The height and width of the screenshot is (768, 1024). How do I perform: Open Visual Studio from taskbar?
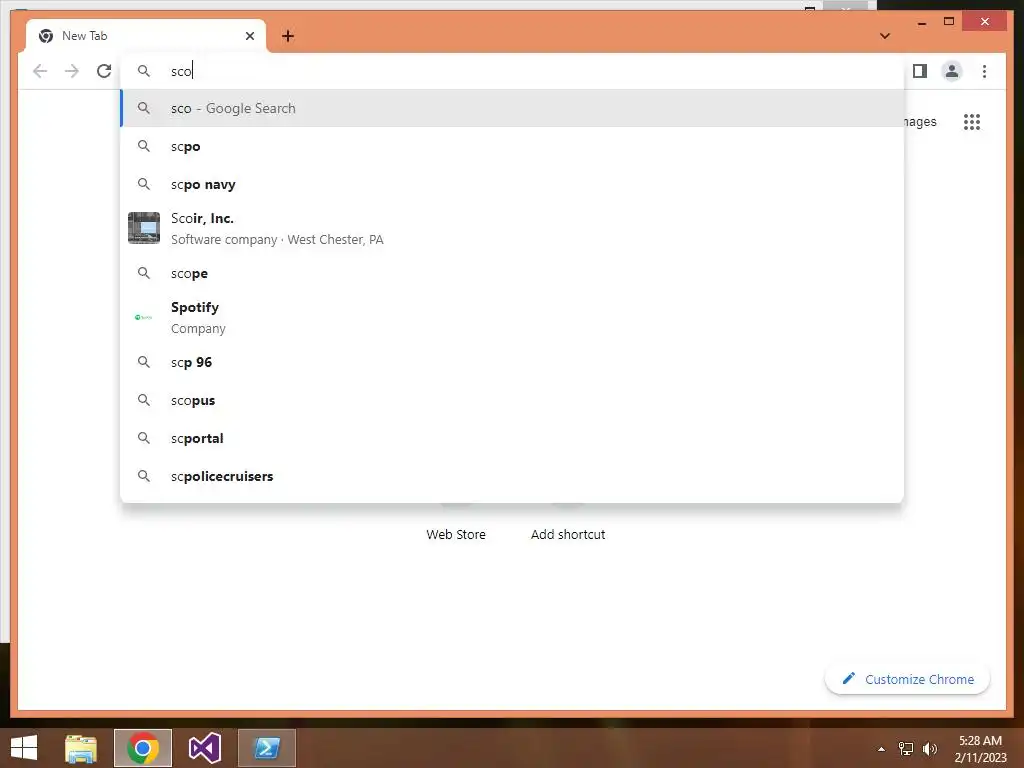pos(204,748)
